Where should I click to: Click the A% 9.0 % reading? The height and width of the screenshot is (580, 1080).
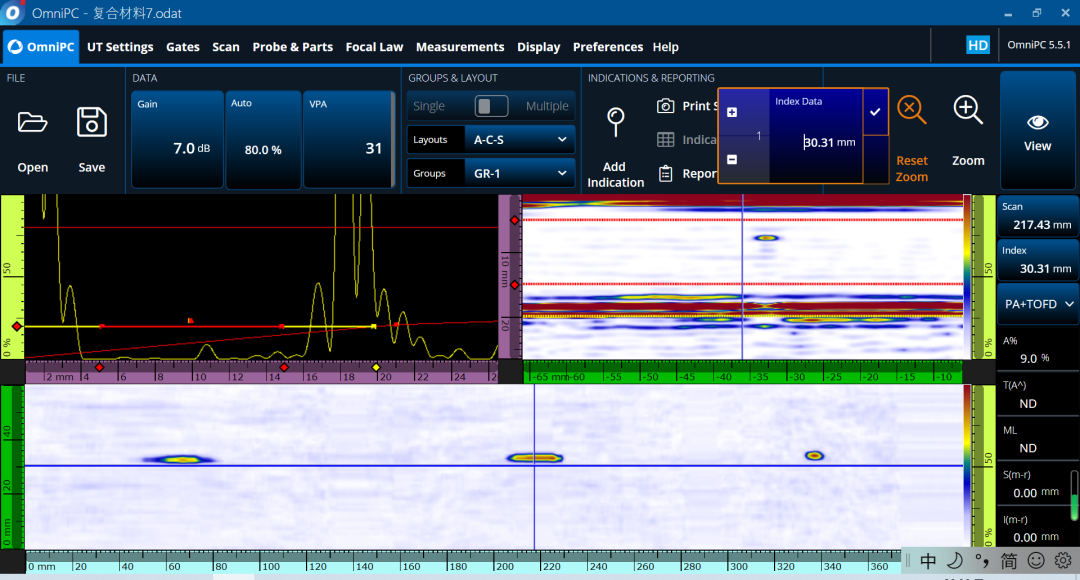[1038, 349]
